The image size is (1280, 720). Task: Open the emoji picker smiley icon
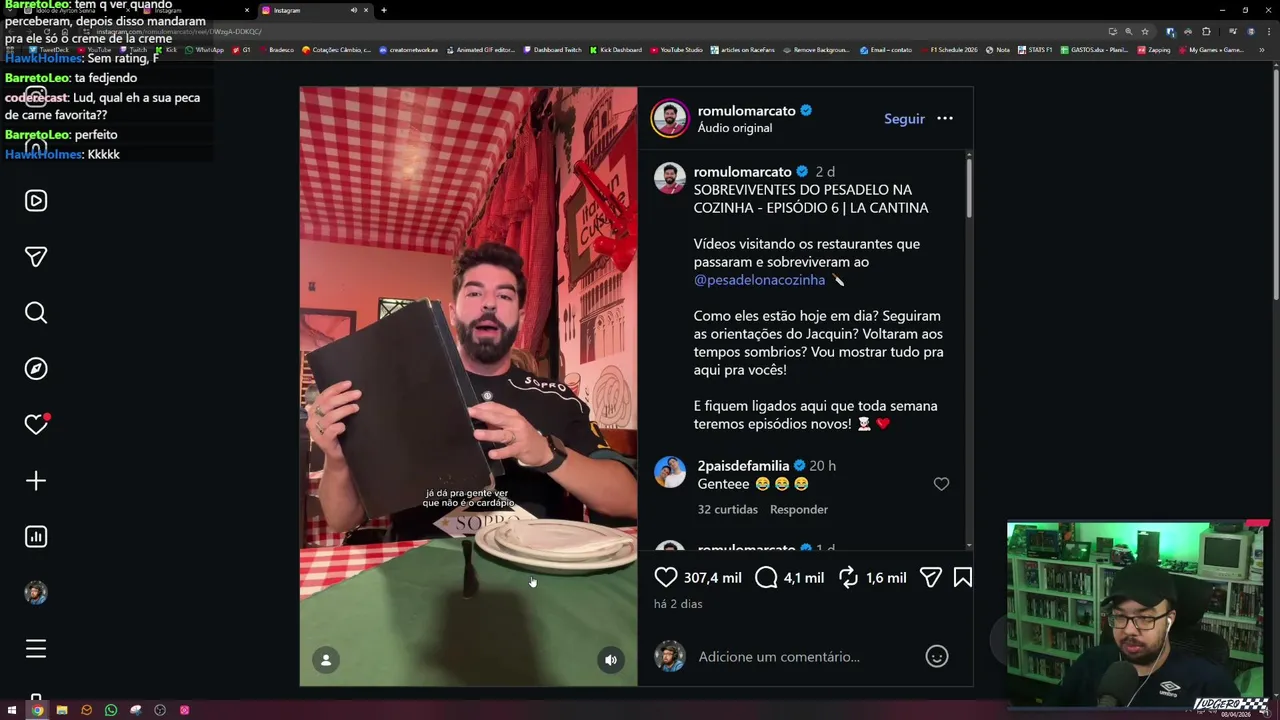[937, 656]
